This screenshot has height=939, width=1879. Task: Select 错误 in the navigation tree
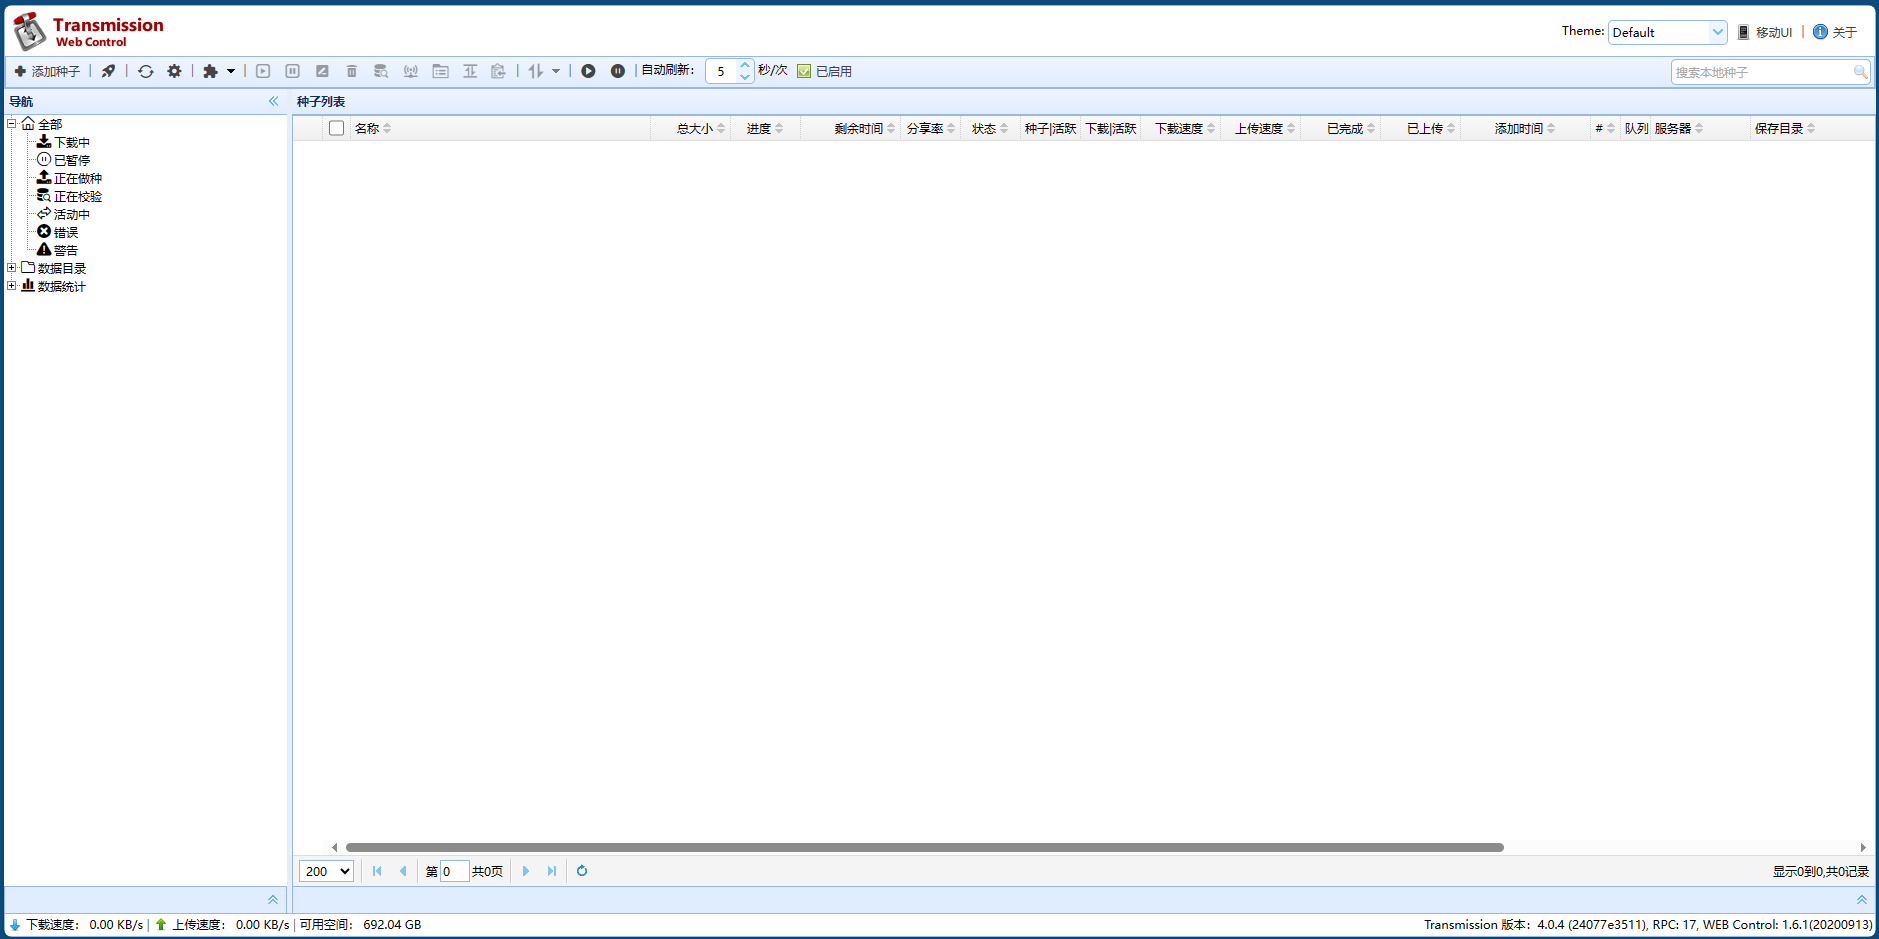click(x=66, y=232)
